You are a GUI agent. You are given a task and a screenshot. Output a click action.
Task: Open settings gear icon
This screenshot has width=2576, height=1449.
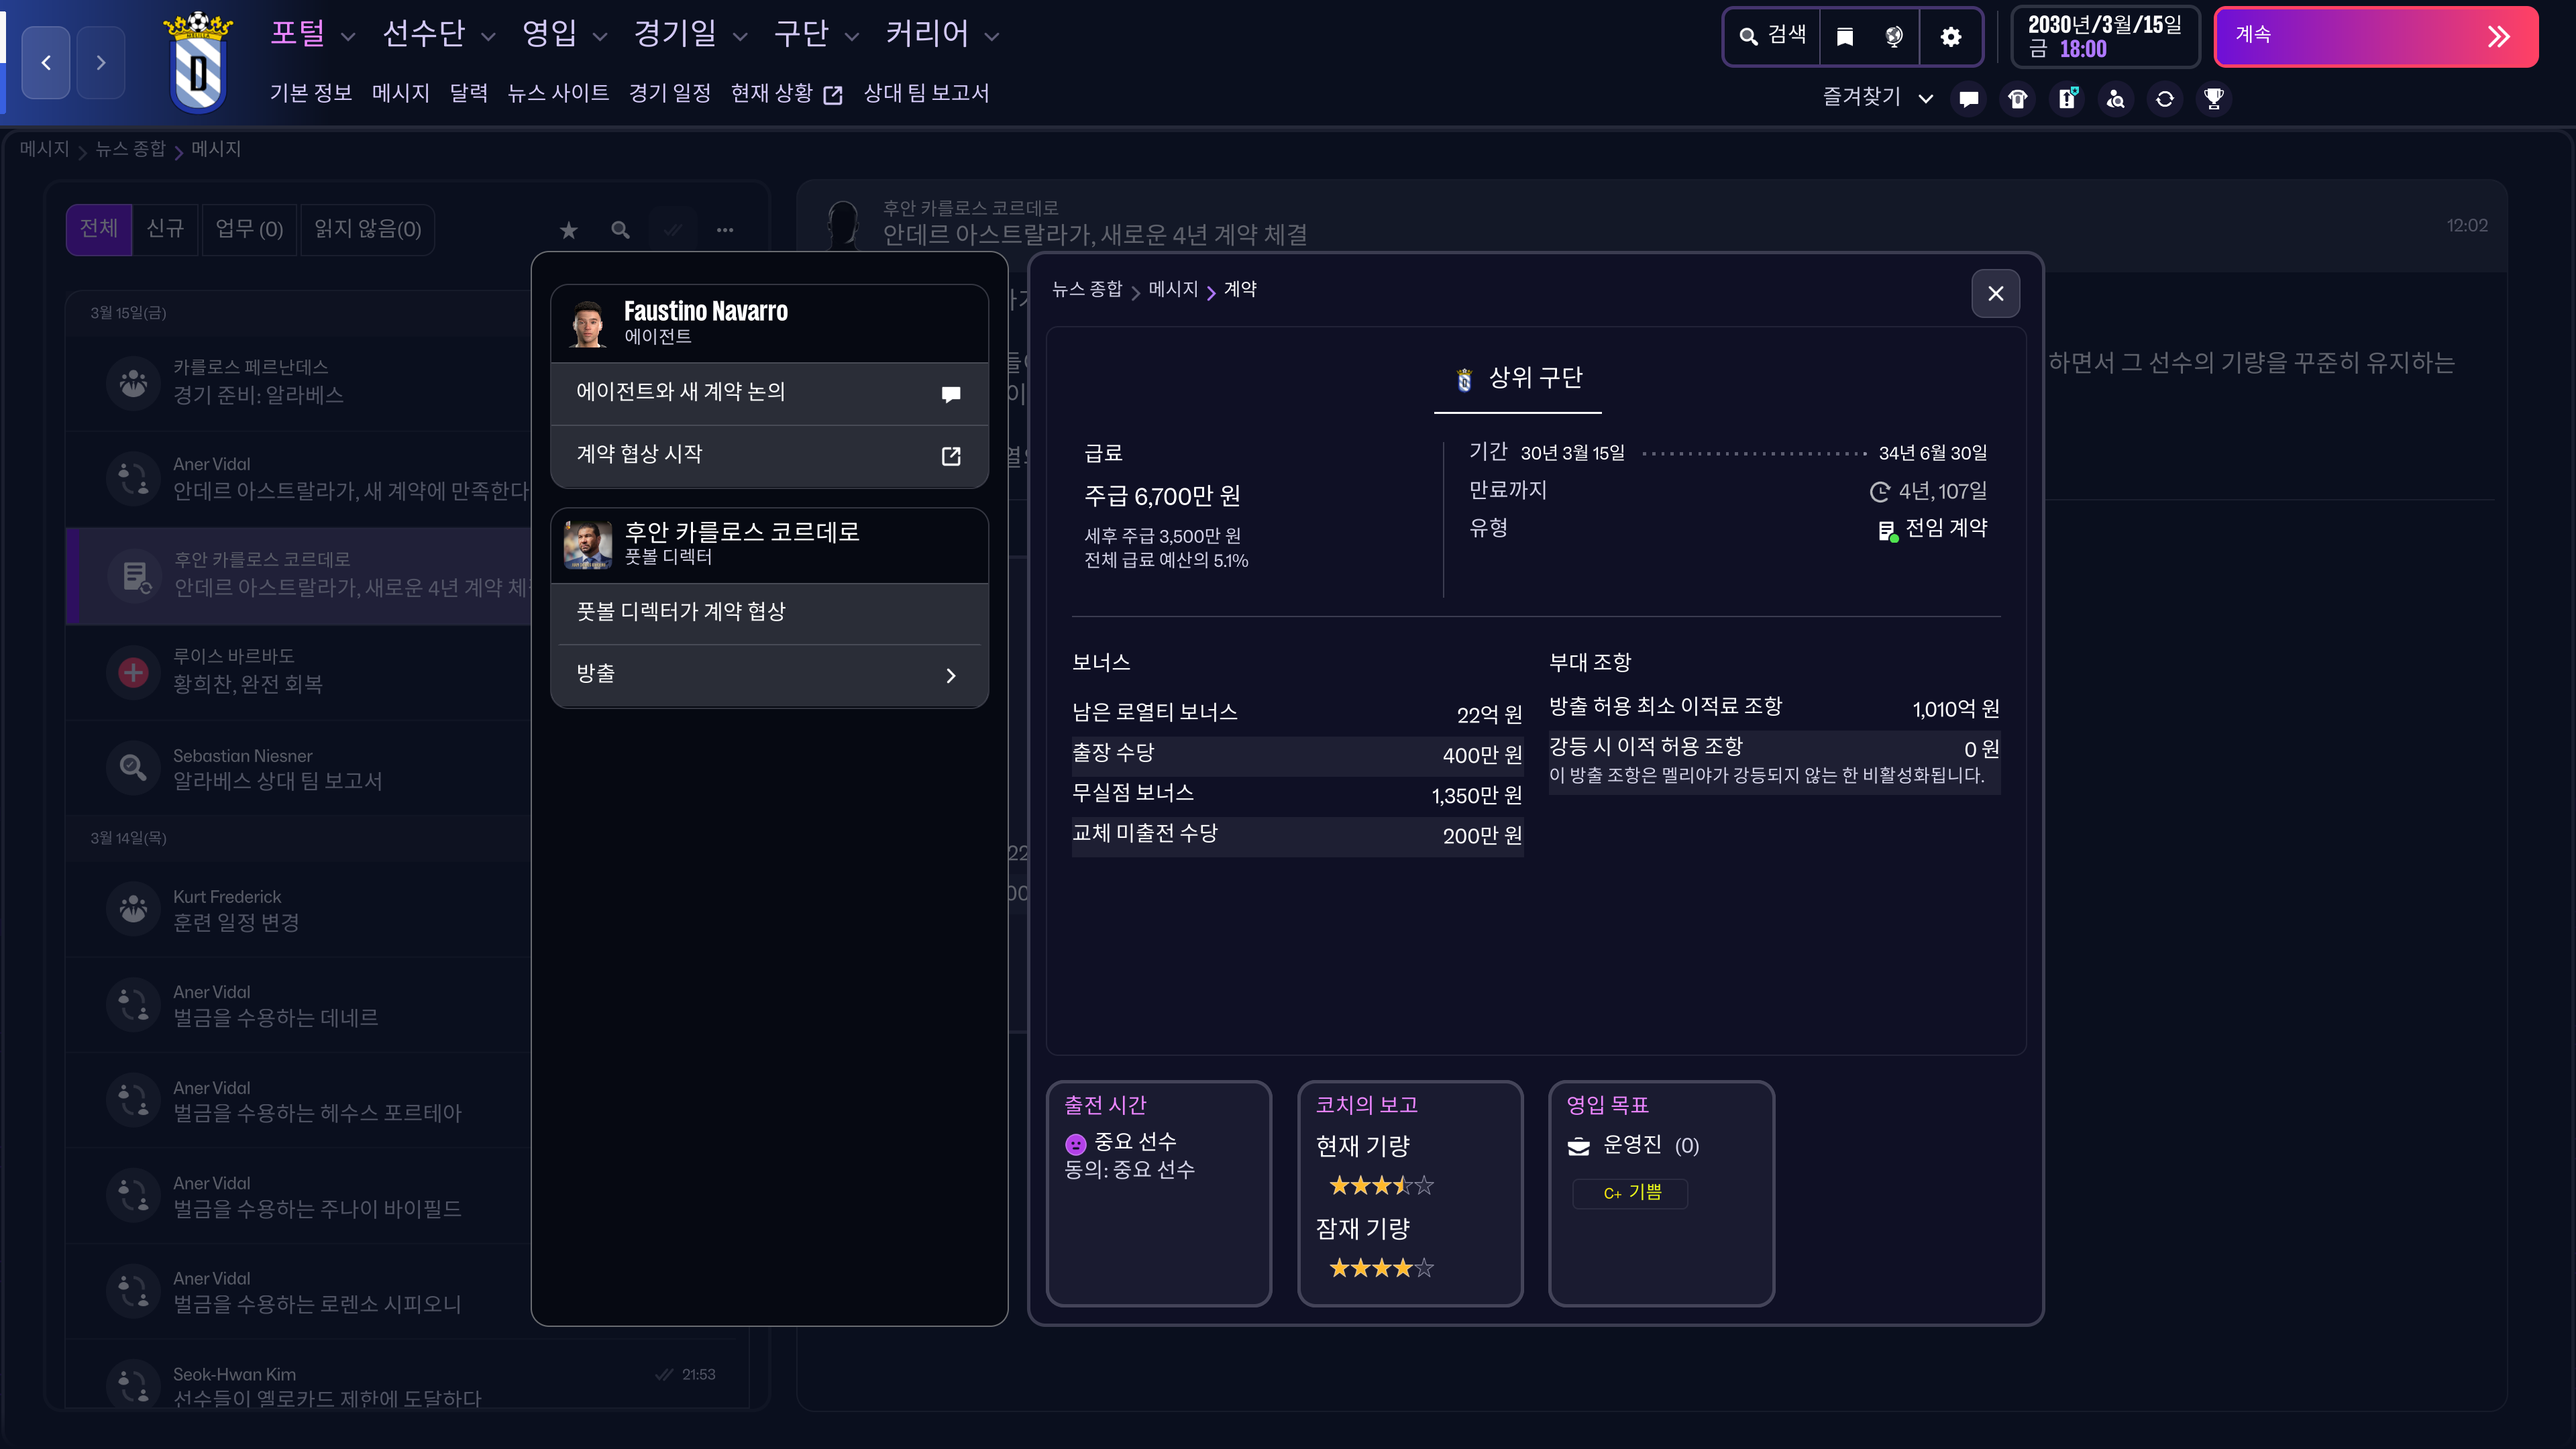[x=1950, y=37]
